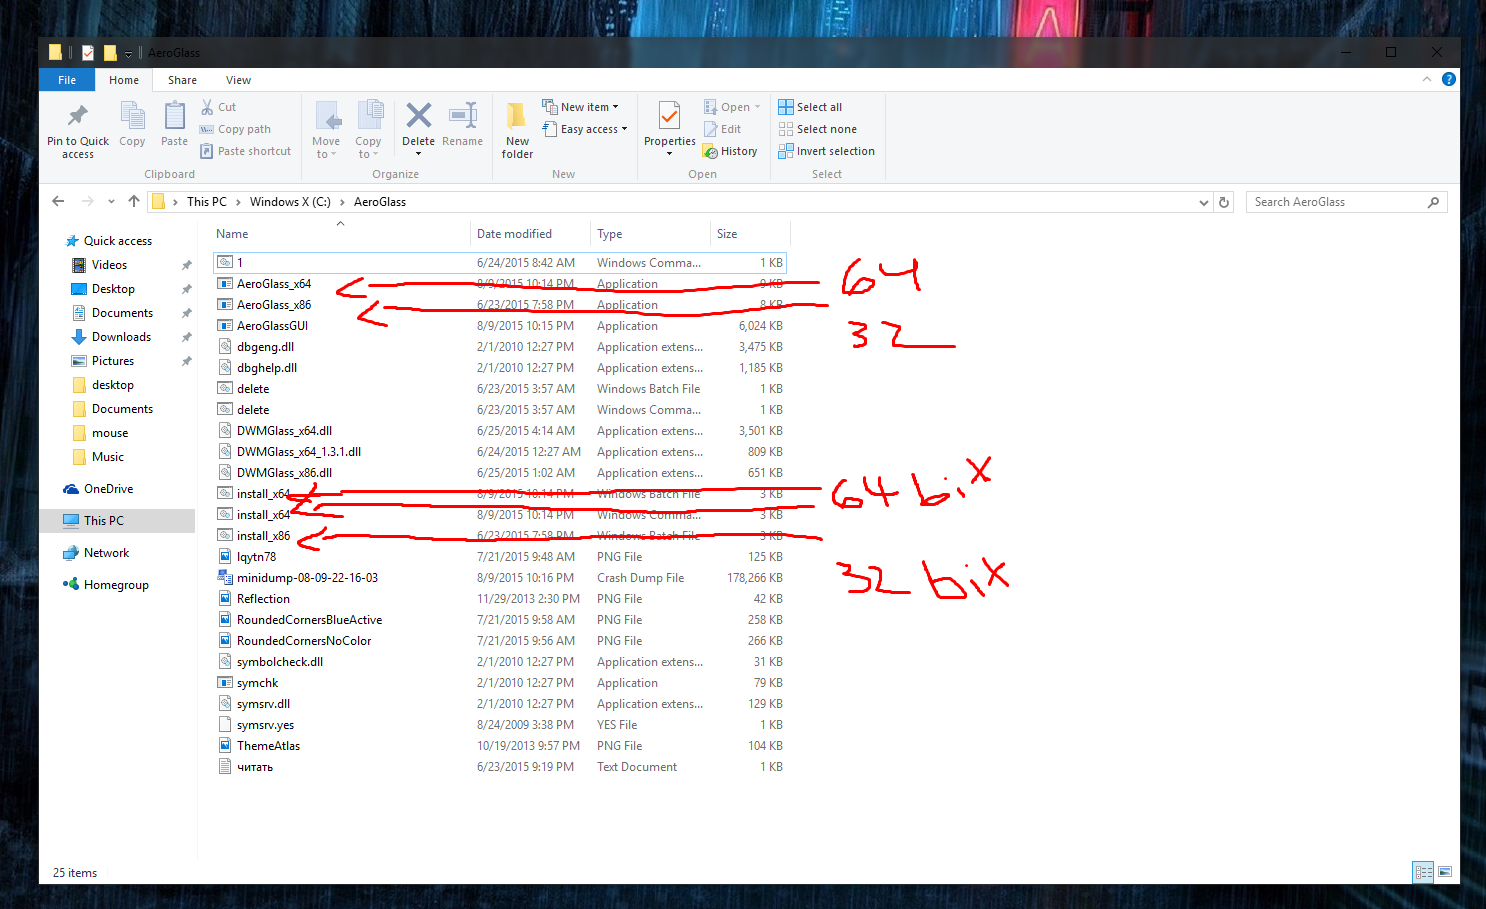The width and height of the screenshot is (1486, 909).
Task: Switch to the Home ribbon tab
Action: (x=124, y=80)
